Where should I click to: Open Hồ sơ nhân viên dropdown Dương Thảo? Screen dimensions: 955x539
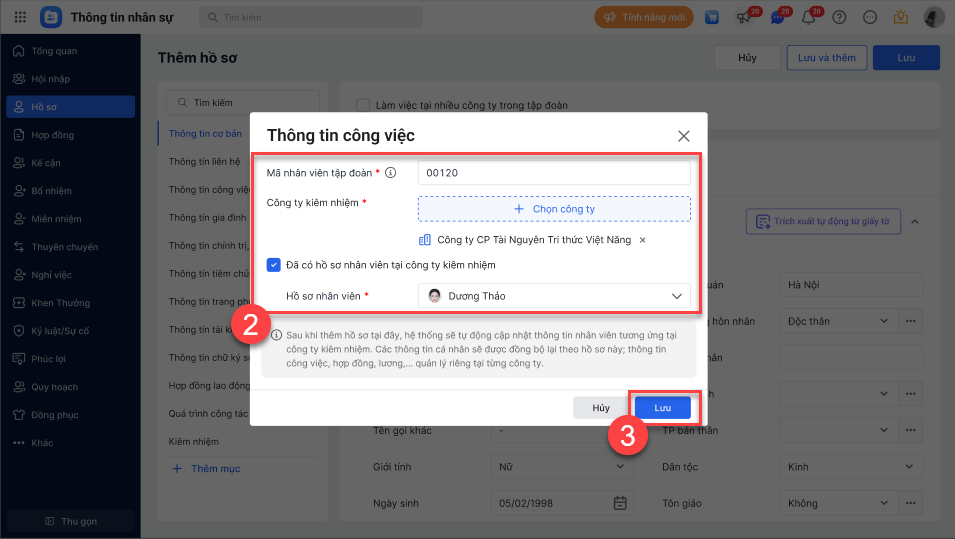[554, 296]
